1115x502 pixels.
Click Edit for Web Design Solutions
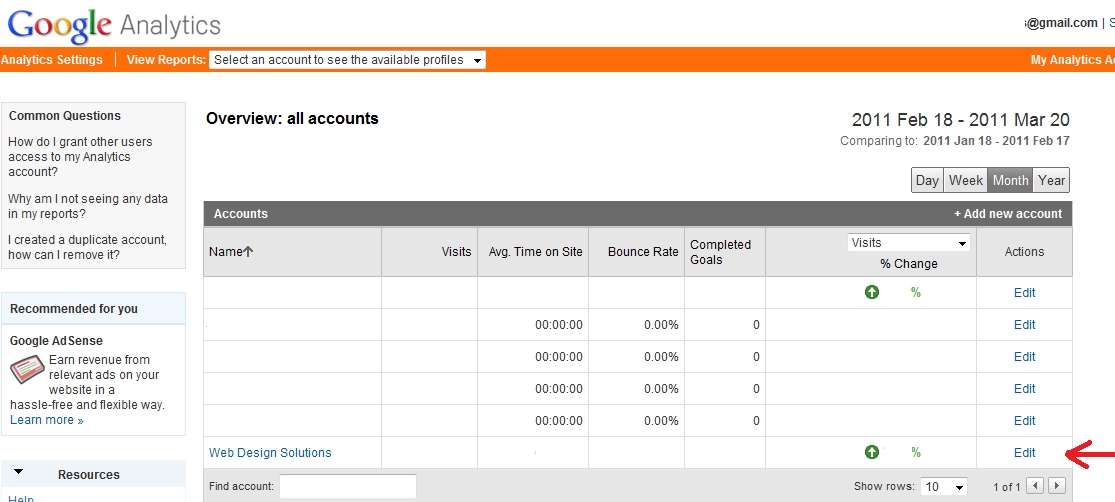pos(1024,453)
